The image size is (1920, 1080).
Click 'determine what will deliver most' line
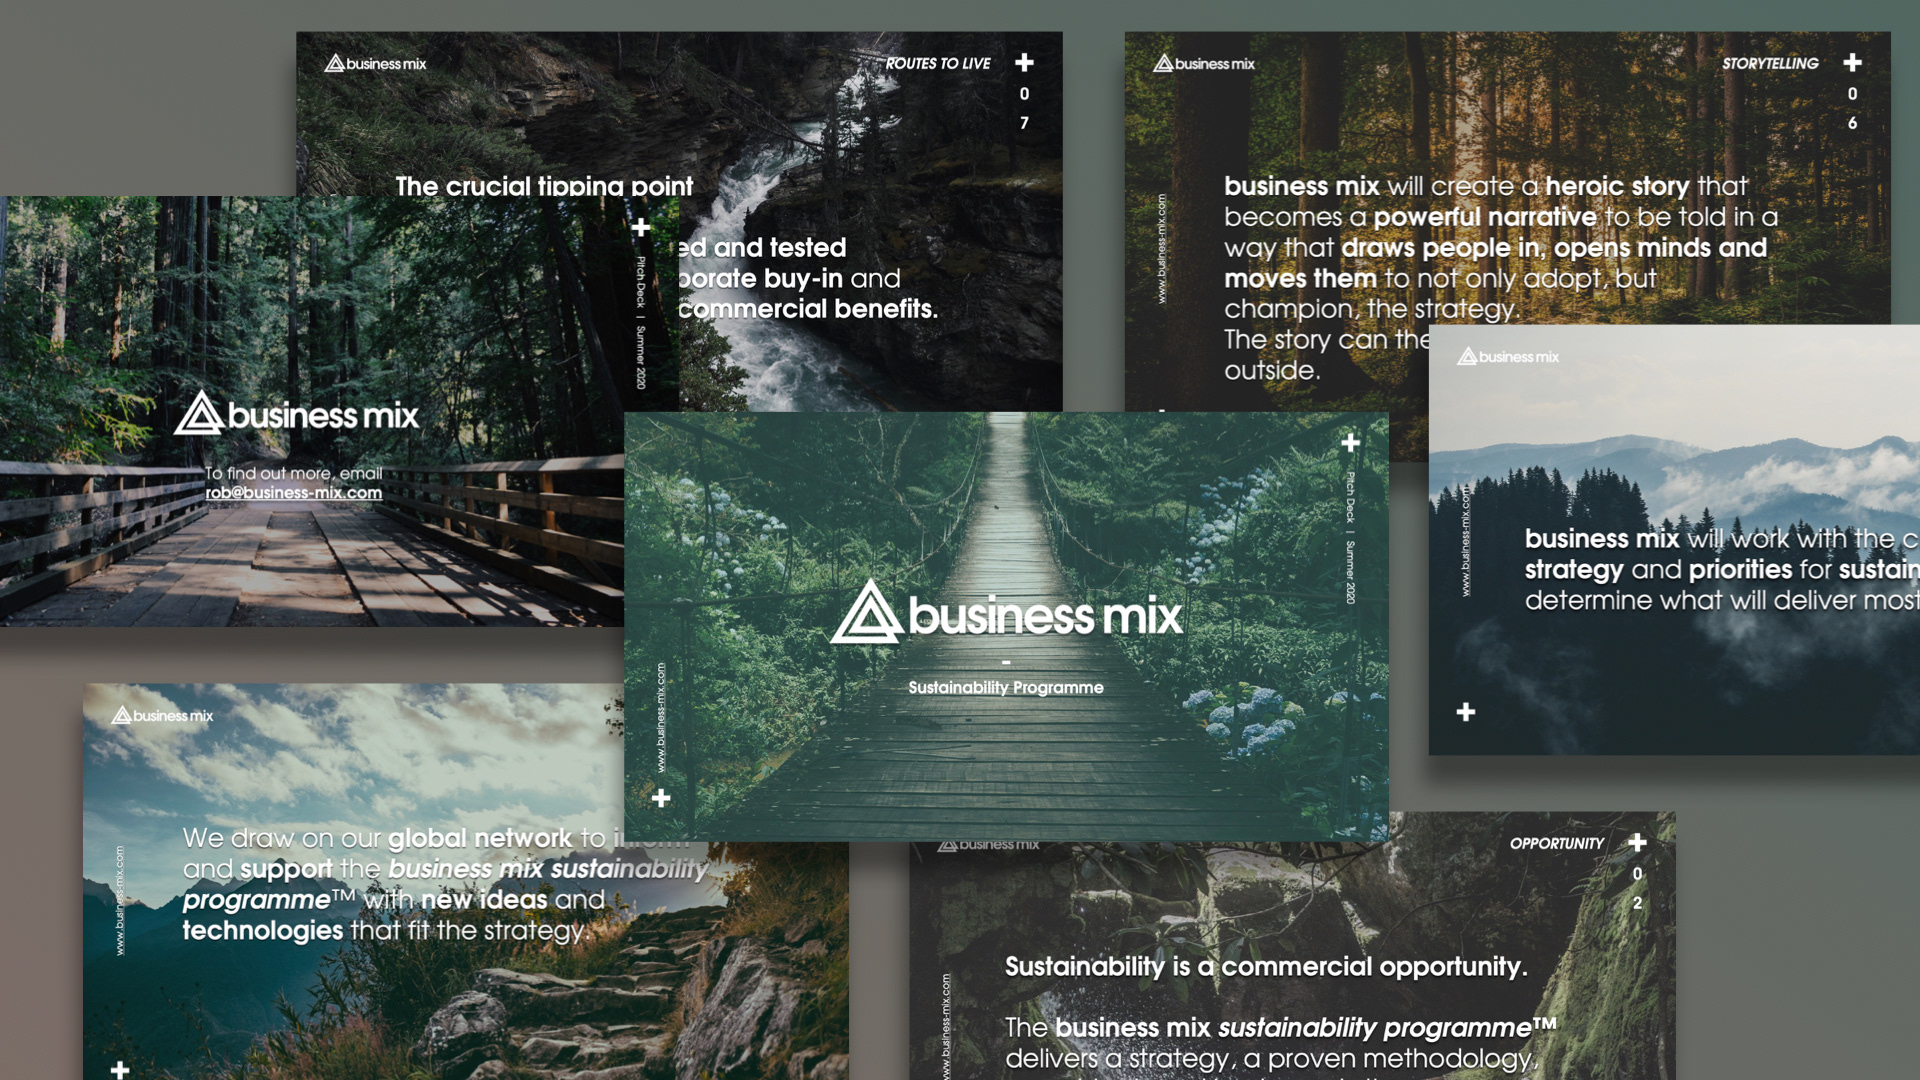[1722, 600]
